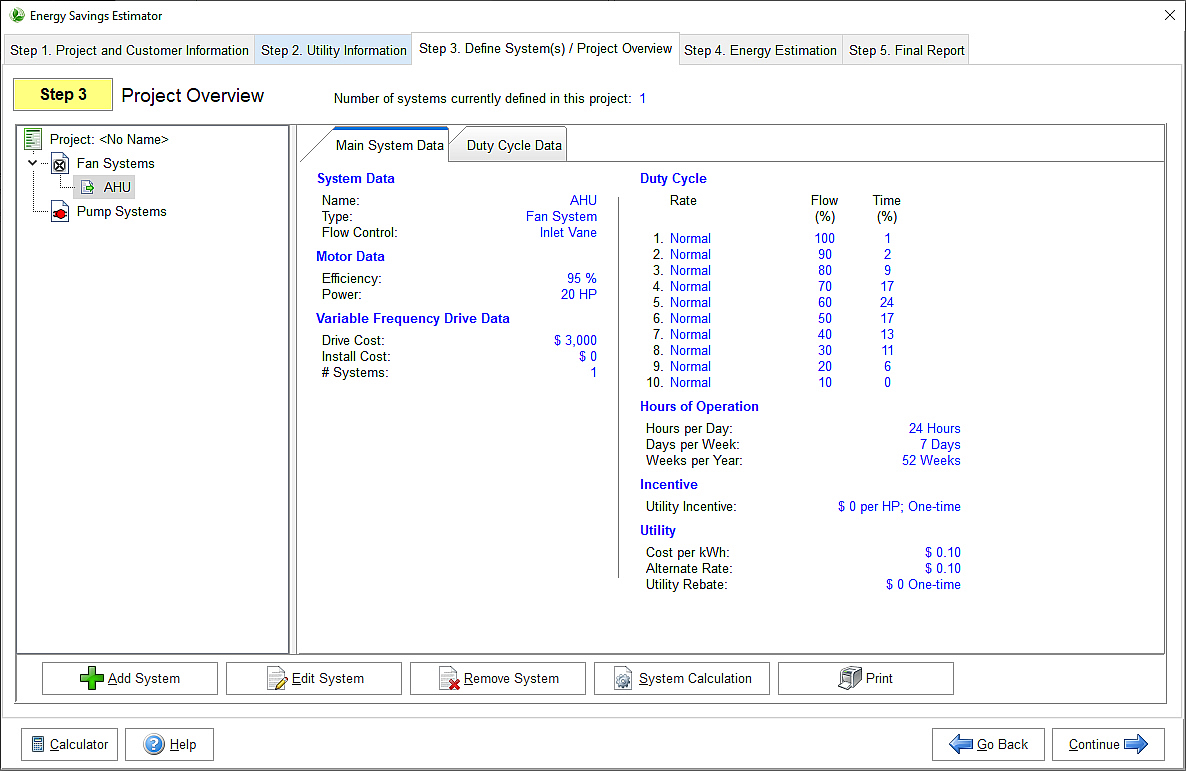This screenshot has width=1186, height=771.
Task: Open the Calculator tool
Action: pos(69,744)
